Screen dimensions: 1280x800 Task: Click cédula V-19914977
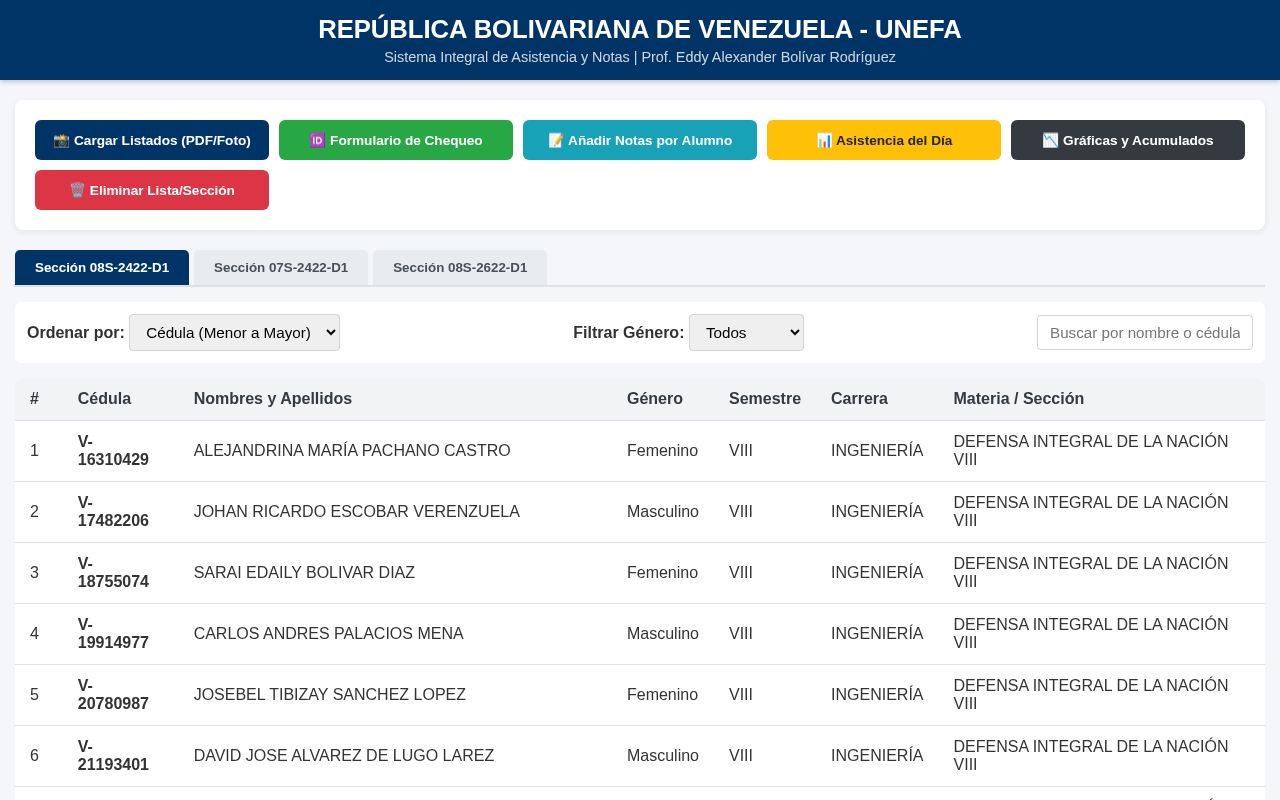click(113, 634)
